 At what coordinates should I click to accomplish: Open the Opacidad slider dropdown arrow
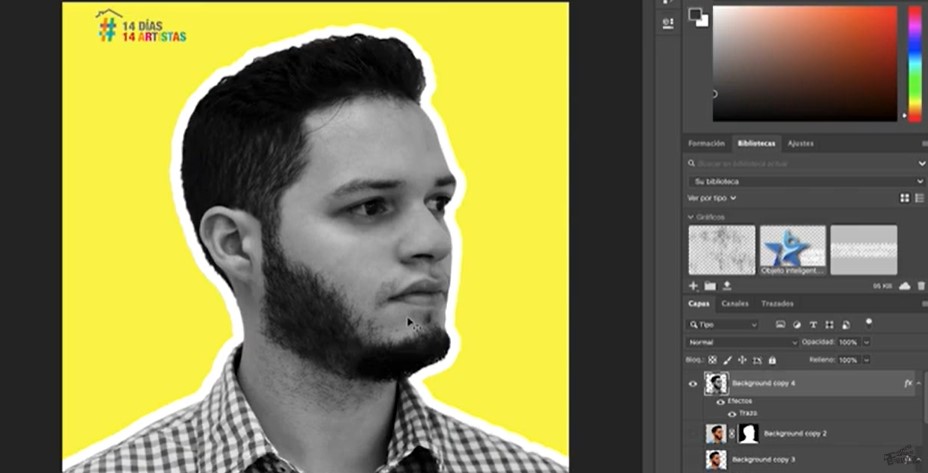point(866,342)
